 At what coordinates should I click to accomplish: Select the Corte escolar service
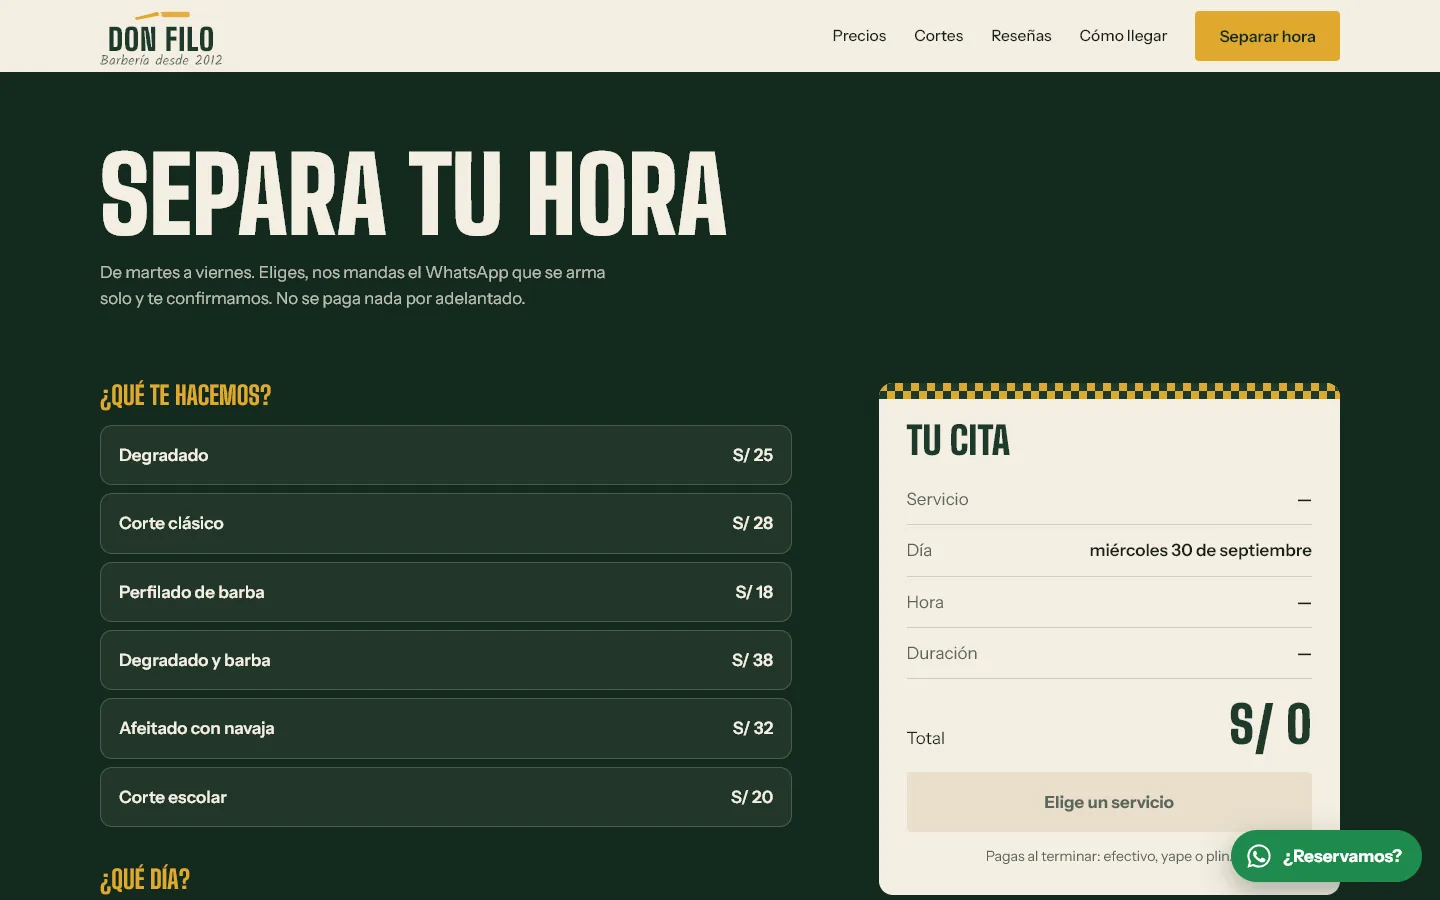[446, 797]
